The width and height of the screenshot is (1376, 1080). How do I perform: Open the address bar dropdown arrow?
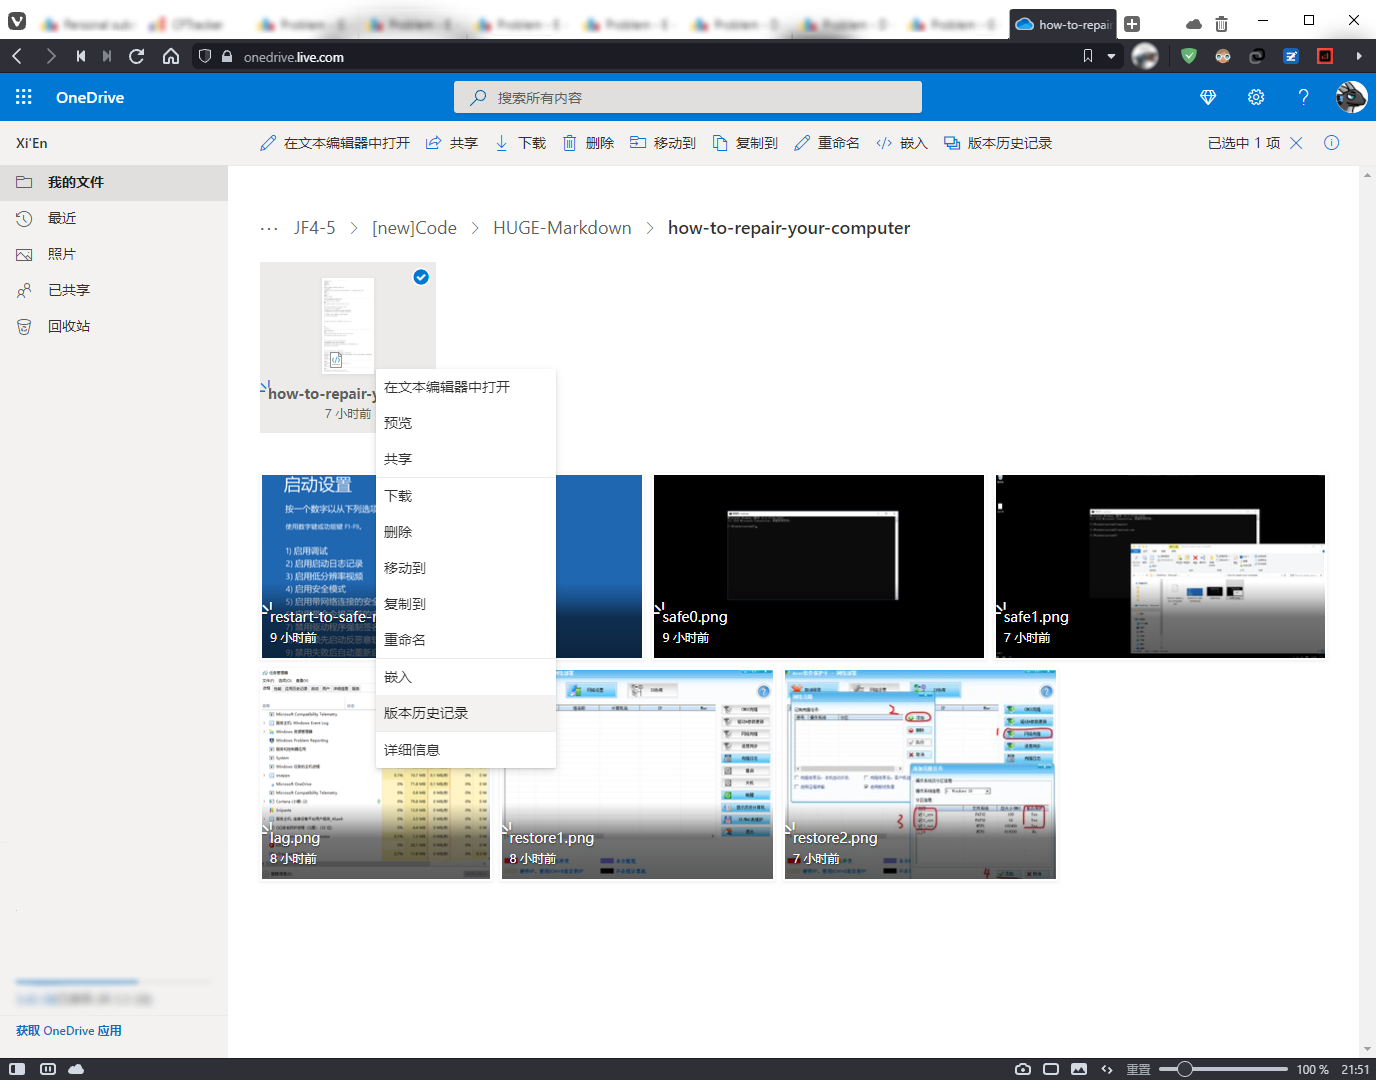[1111, 57]
